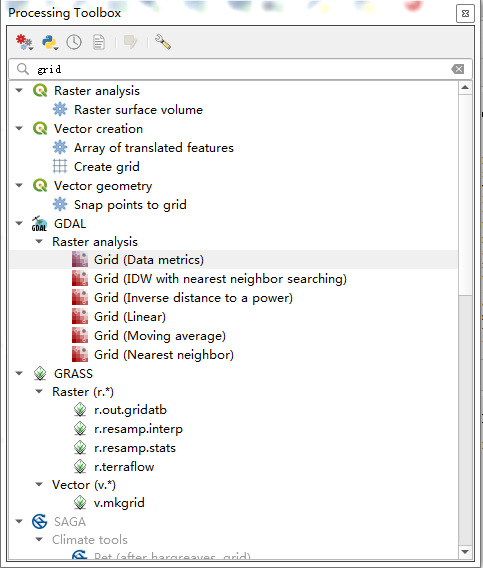
Task: Collapse the Vector (v.*) subgroup
Action: click(39, 484)
